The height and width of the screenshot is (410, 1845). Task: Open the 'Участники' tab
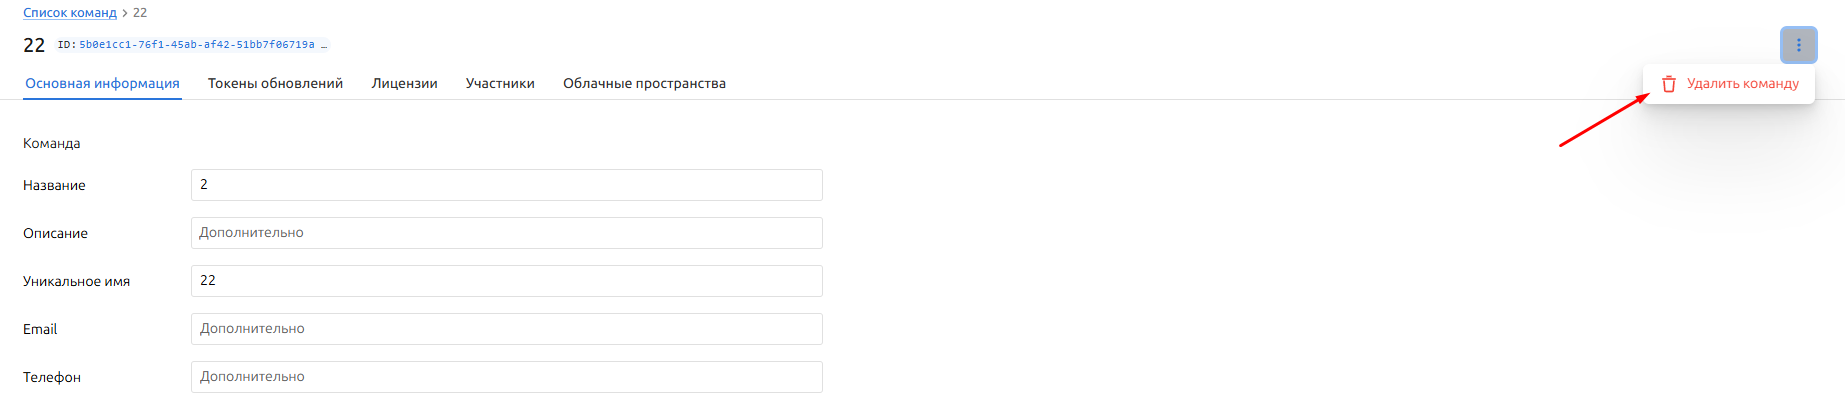(x=500, y=84)
